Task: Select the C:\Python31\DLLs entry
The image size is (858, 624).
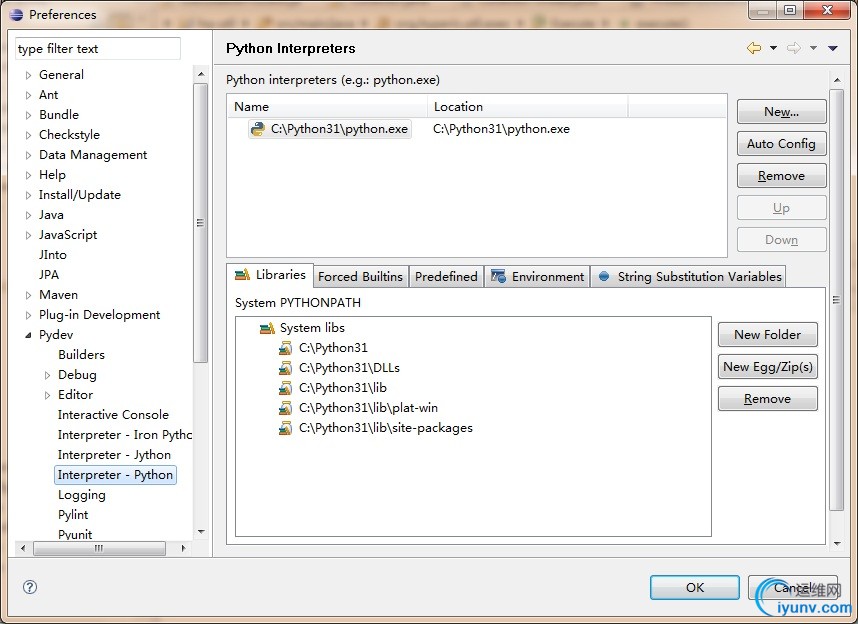Action: (349, 368)
